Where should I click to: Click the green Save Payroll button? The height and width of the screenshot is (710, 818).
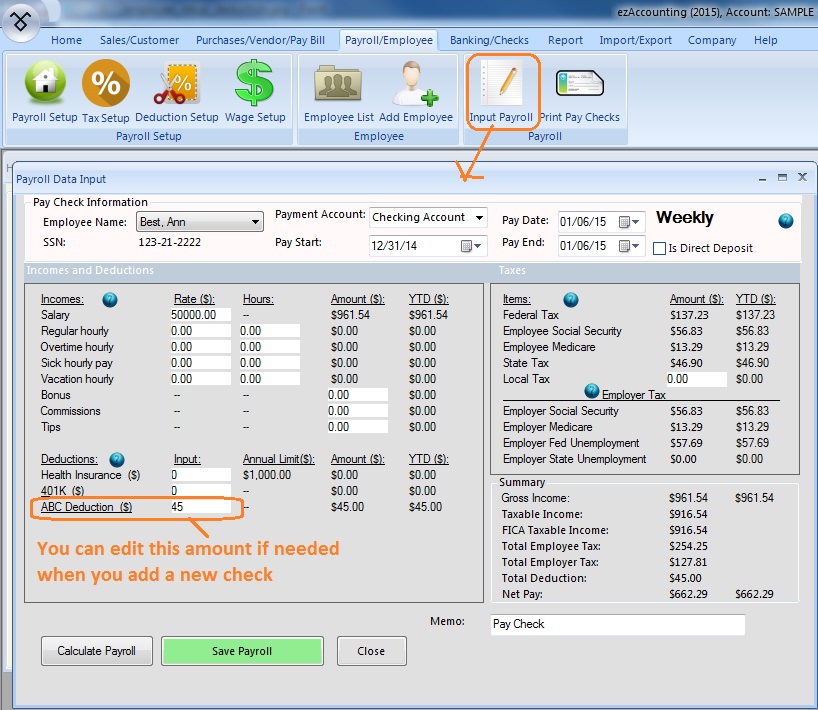[242, 651]
